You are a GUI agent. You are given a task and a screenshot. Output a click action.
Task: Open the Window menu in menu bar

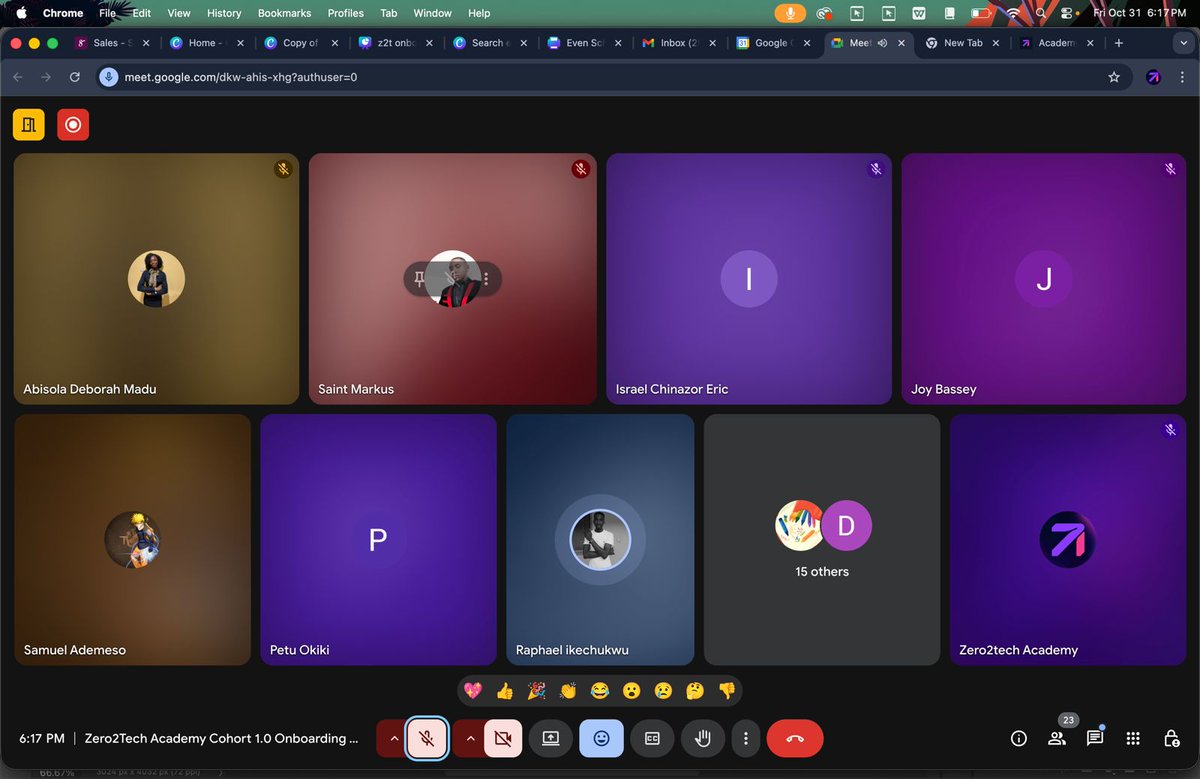coord(432,13)
